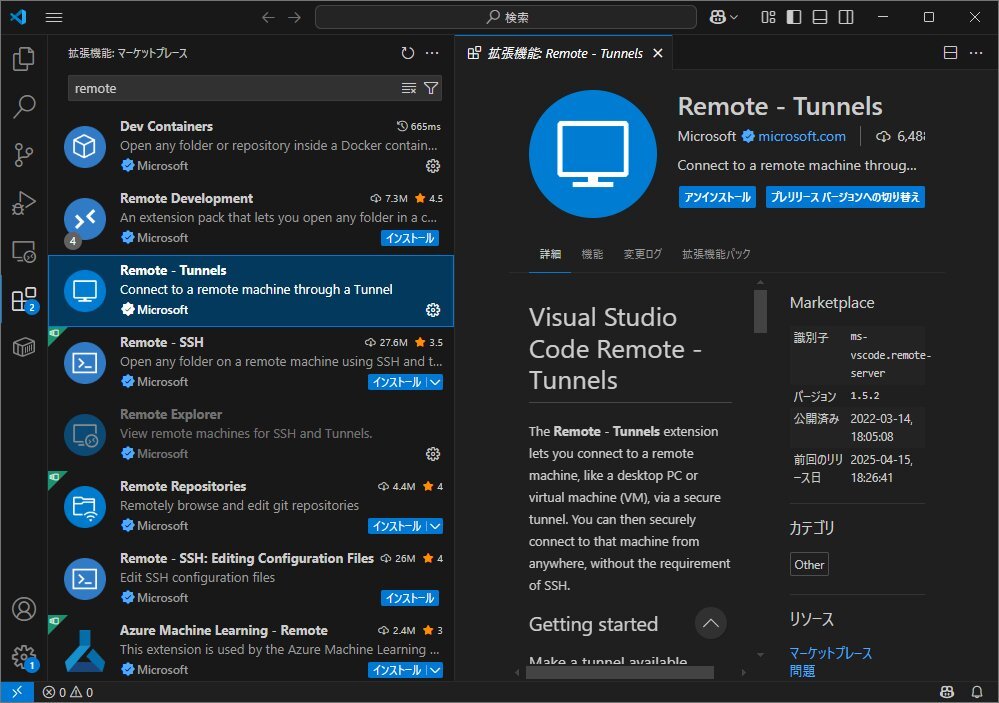Split the editor layout
999x703 pixels.
tap(950, 53)
